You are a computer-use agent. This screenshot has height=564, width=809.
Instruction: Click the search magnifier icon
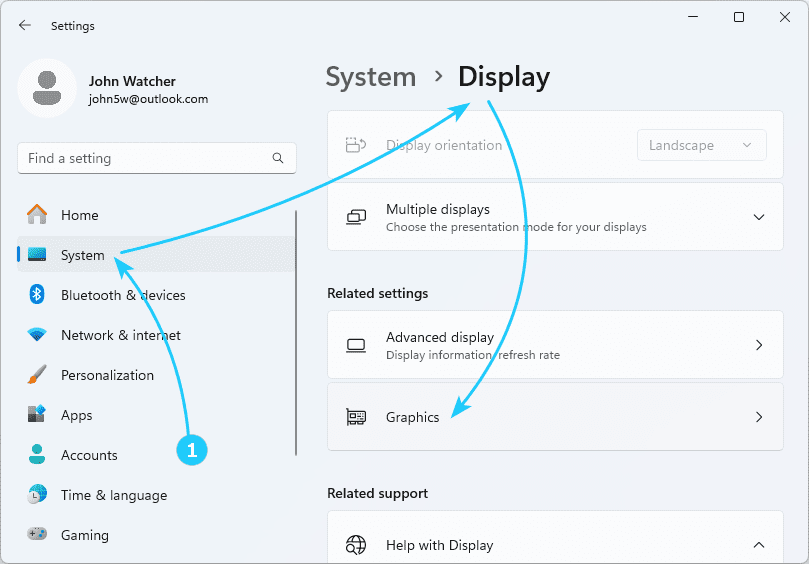[278, 158]
